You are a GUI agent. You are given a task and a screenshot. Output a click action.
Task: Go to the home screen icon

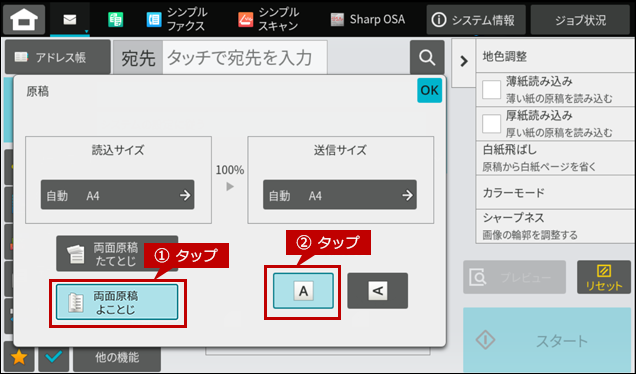pos(24,19)
